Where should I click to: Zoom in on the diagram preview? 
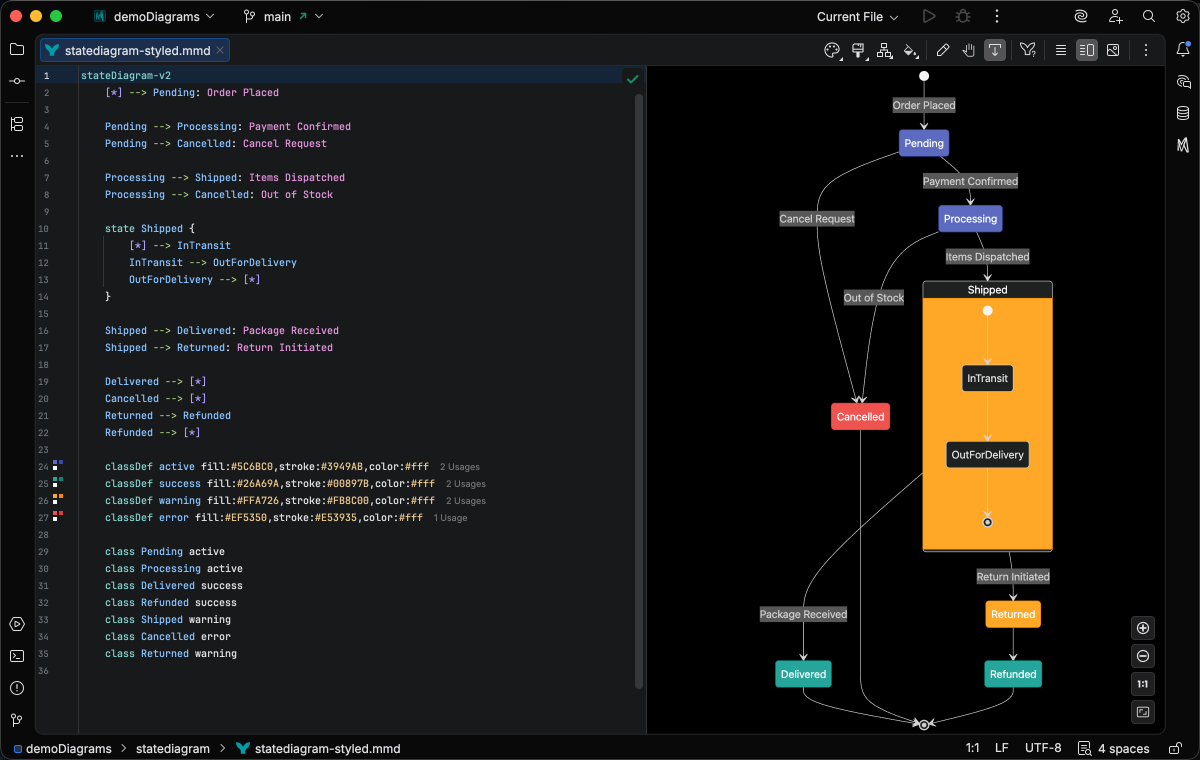1144,628
